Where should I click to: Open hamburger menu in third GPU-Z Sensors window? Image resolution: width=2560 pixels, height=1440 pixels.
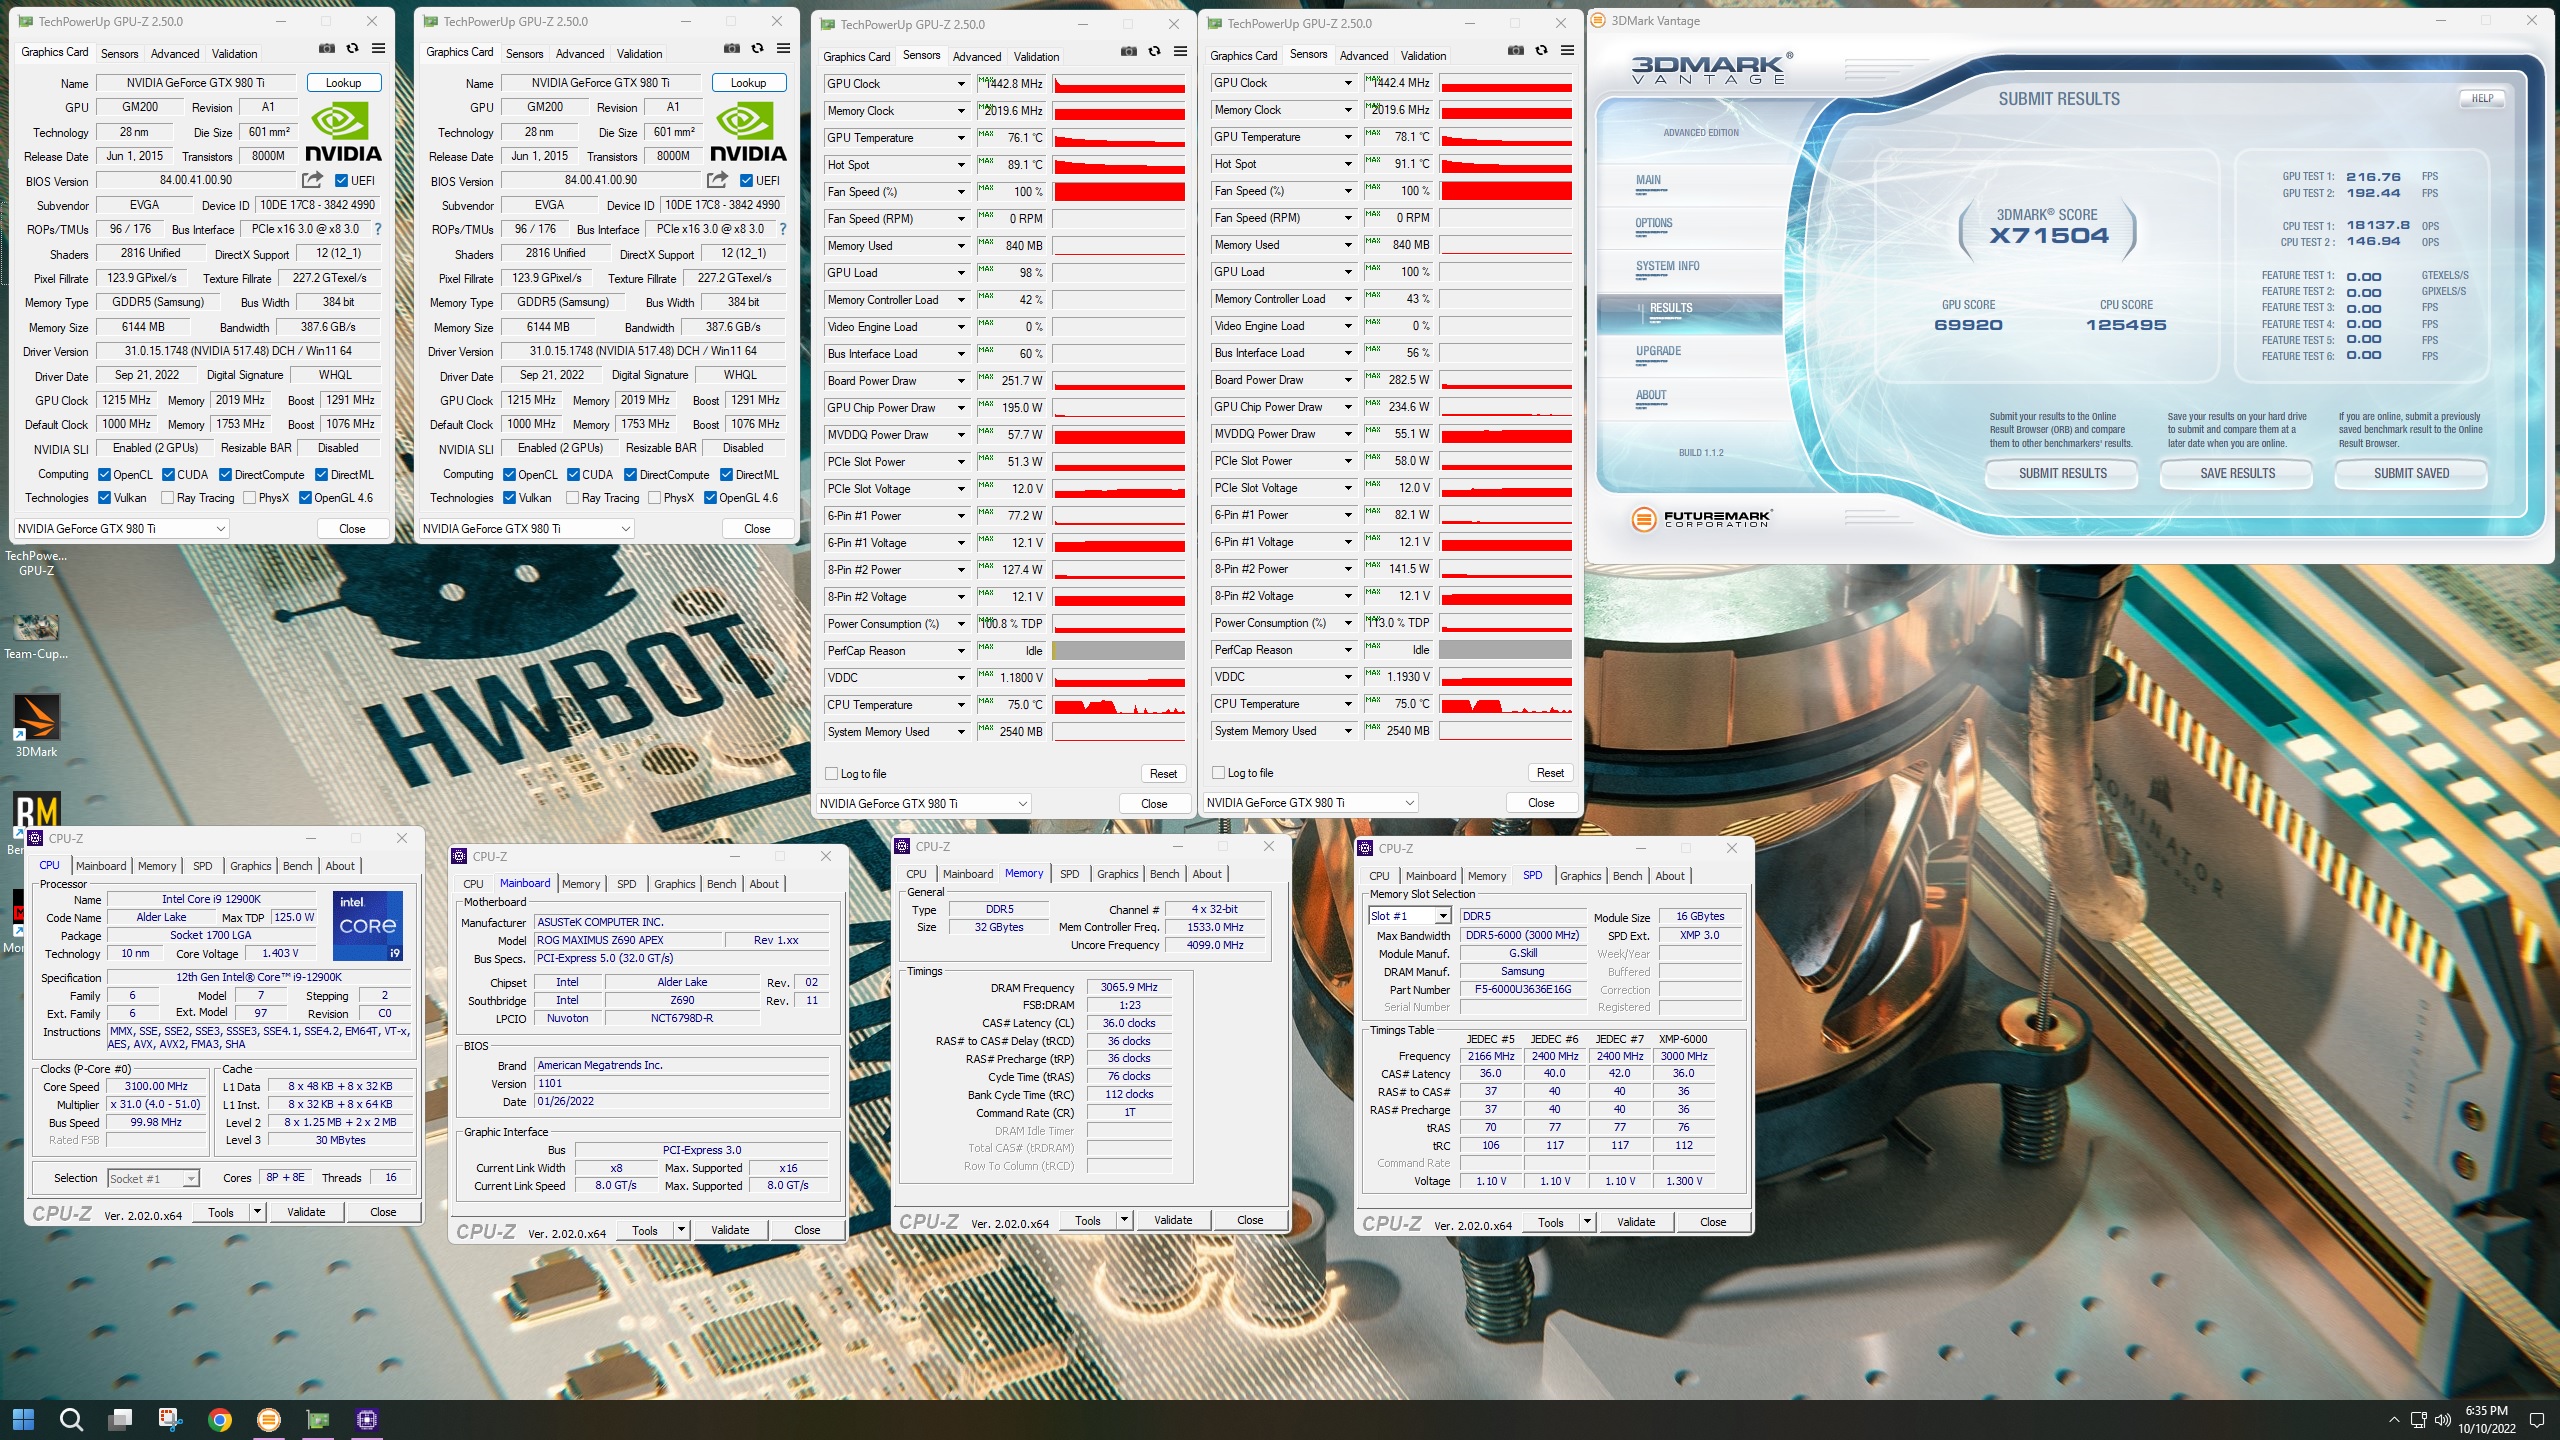click(x=1180, y=52)
